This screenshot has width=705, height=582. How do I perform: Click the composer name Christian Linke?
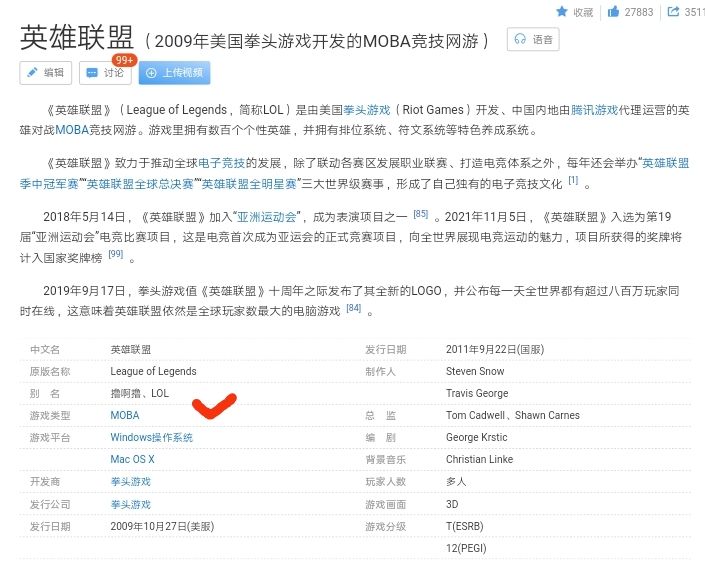click(479, 459)
